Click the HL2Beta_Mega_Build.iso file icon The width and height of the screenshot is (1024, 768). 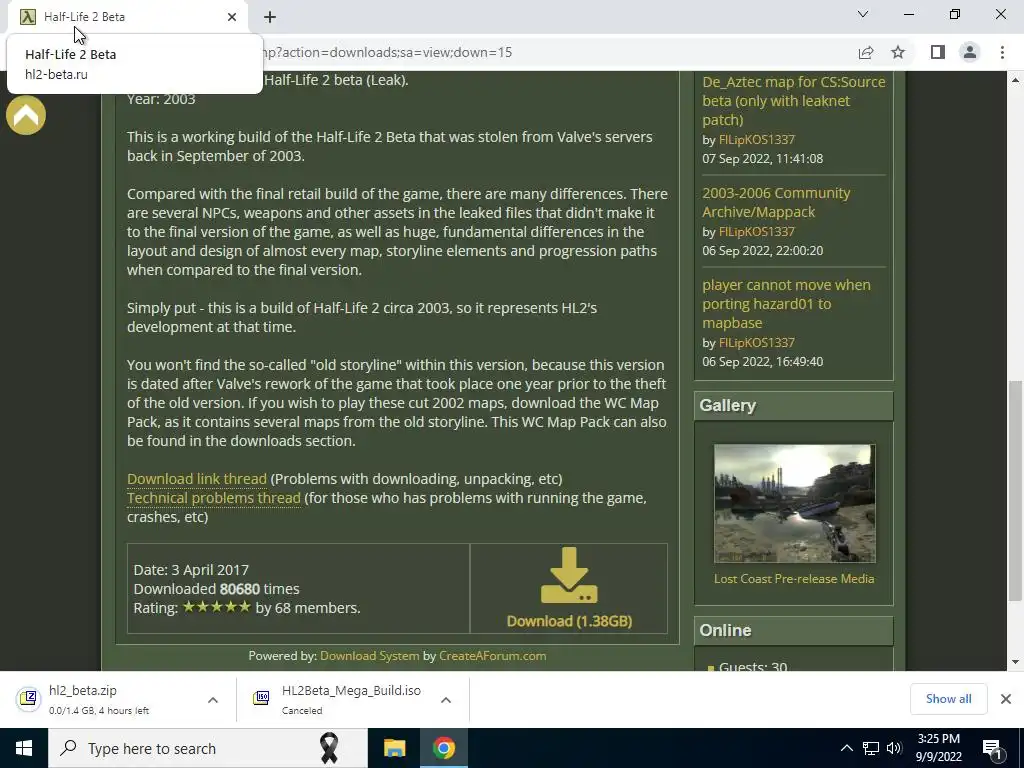tap(261, 698)
